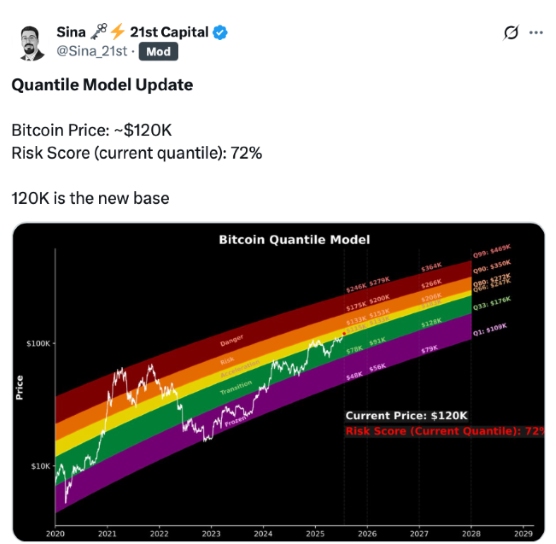Click the blue verified checkmark badge
The height and width of the screenshot is (544, 556).
click(x=220, y=33)
